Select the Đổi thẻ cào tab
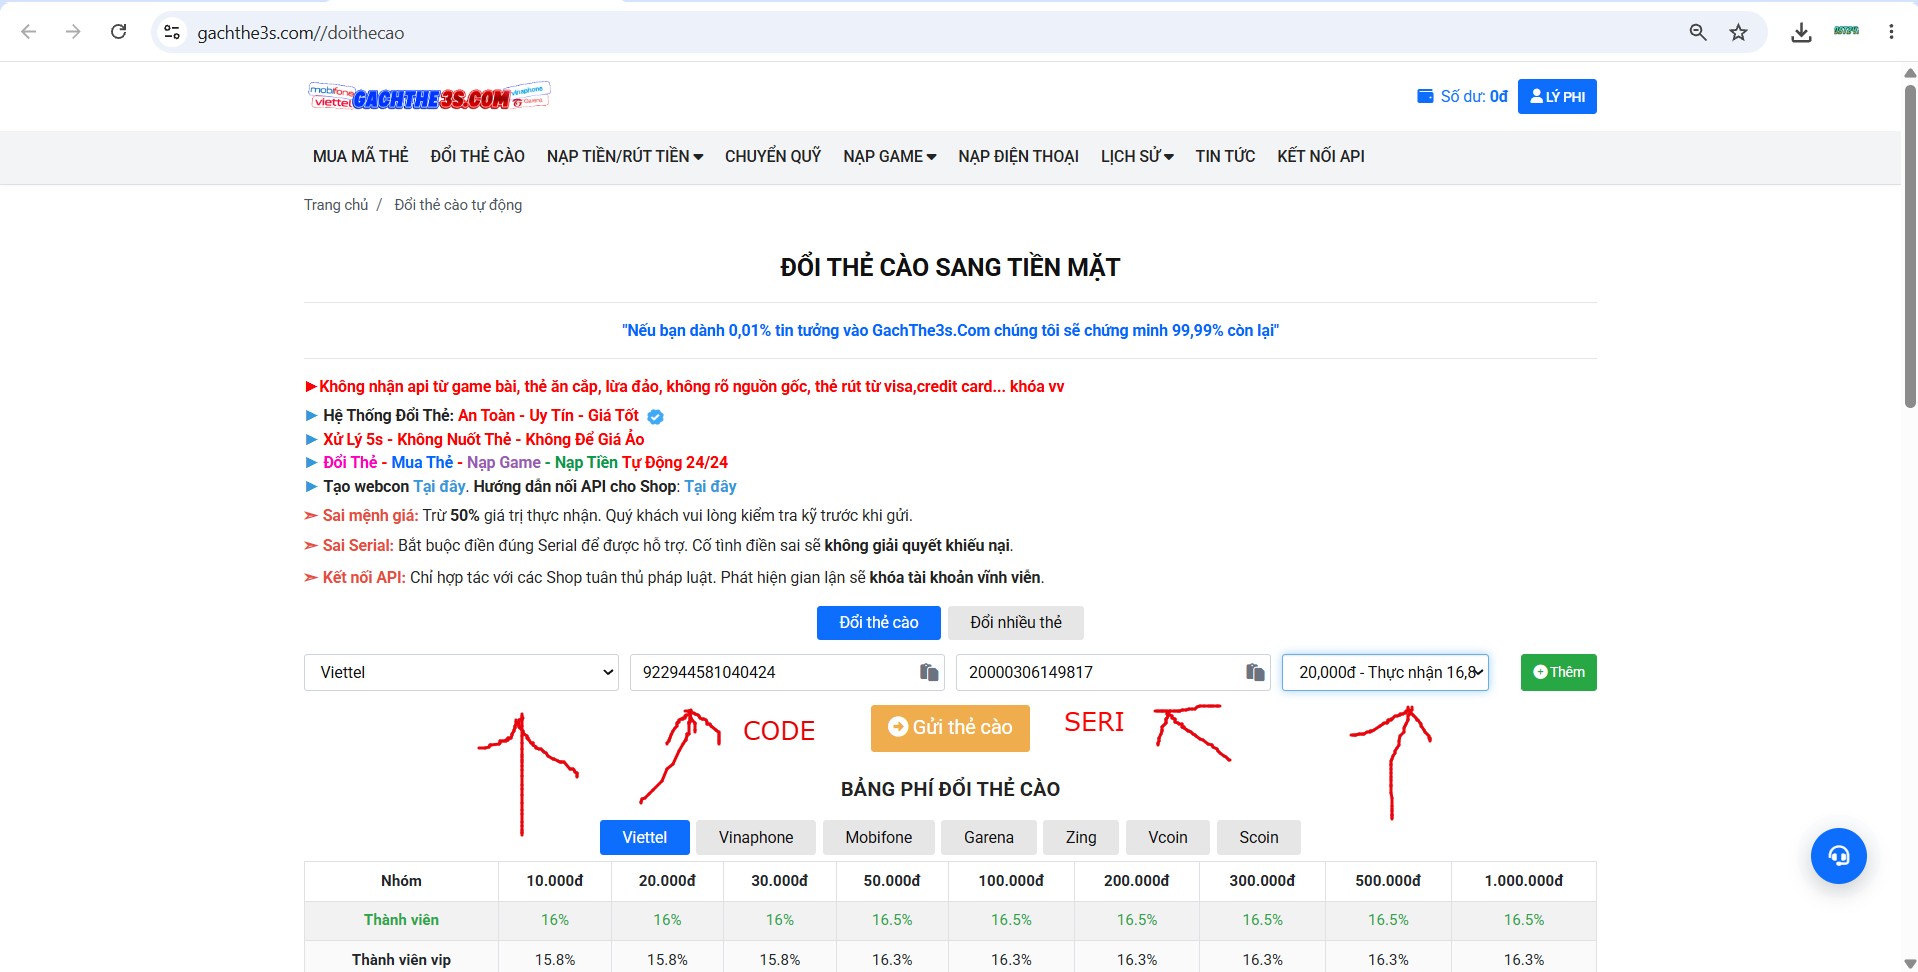Image resolution: width=1918 pixels, height=972 pixels. click(879, 622)
